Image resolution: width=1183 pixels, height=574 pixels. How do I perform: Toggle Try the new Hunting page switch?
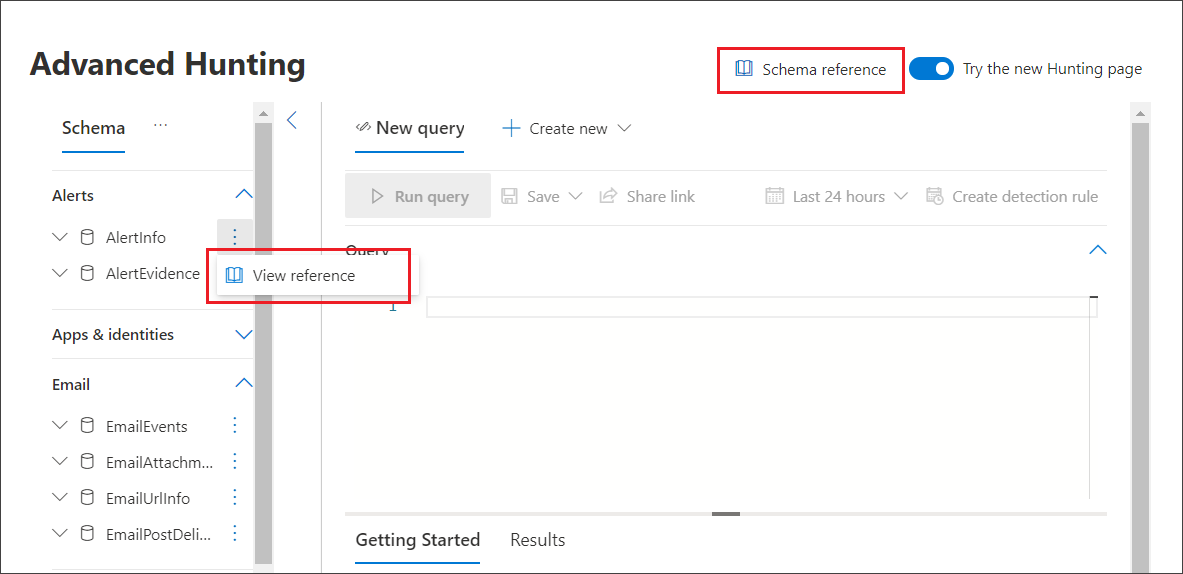pyautogui.click(x=931, y=69)
